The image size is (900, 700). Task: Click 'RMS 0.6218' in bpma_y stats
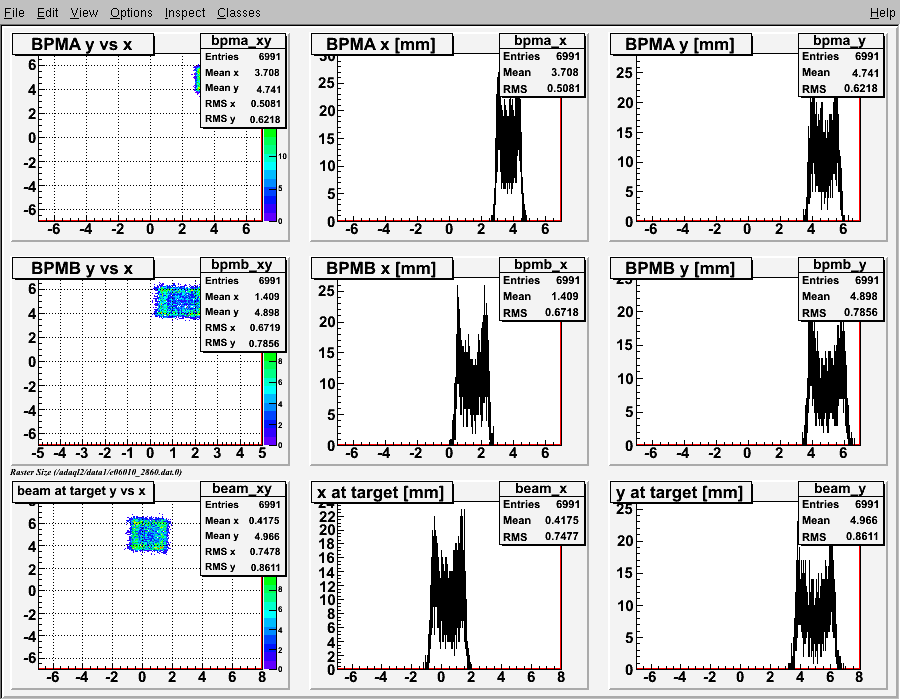coord(840,89)
